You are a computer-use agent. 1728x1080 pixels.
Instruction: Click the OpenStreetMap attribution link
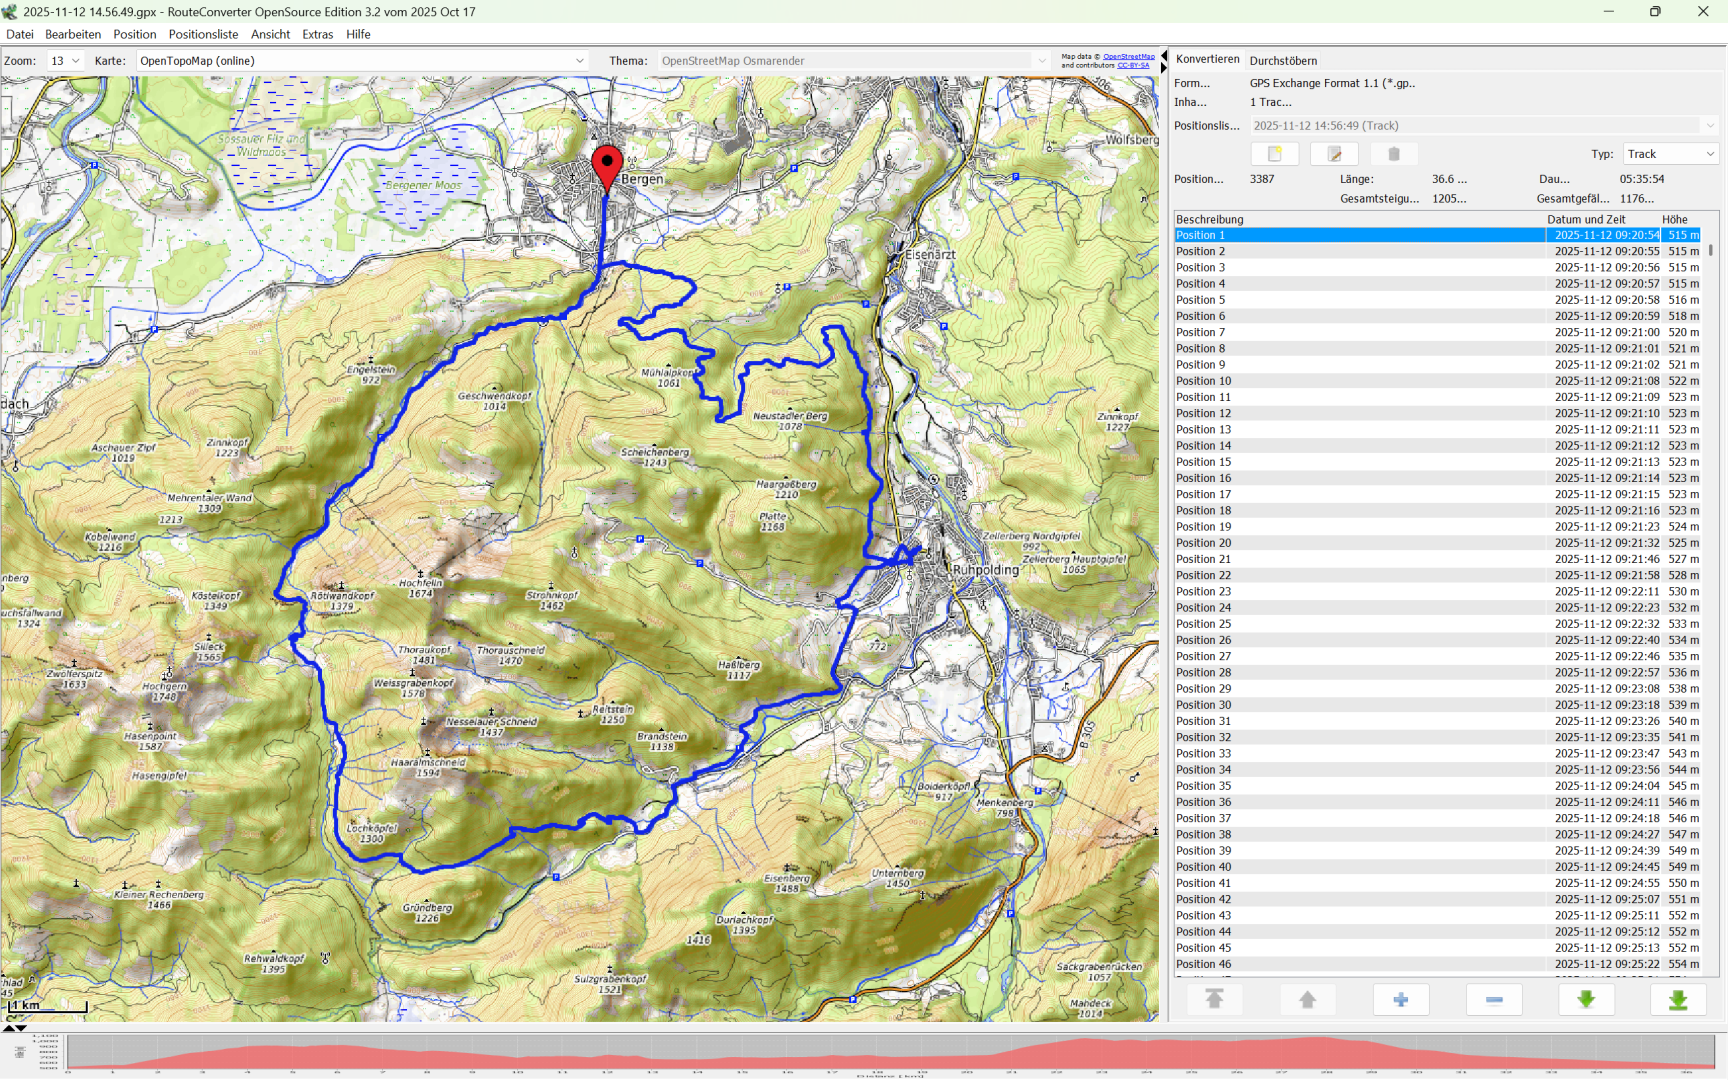[x=1128, y=57]
